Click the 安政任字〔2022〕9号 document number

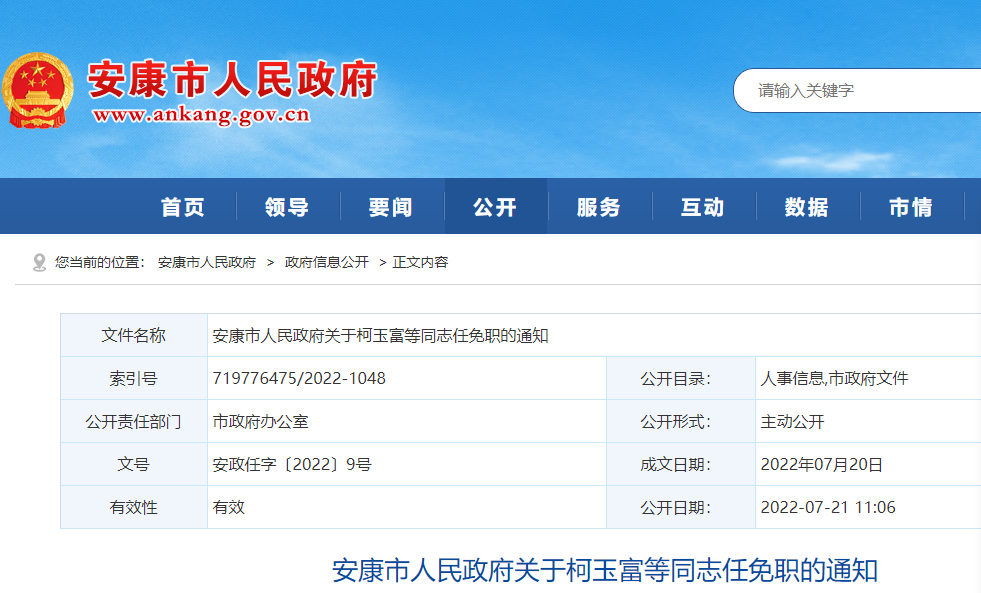pyautogui.click(x=292, y=464)
